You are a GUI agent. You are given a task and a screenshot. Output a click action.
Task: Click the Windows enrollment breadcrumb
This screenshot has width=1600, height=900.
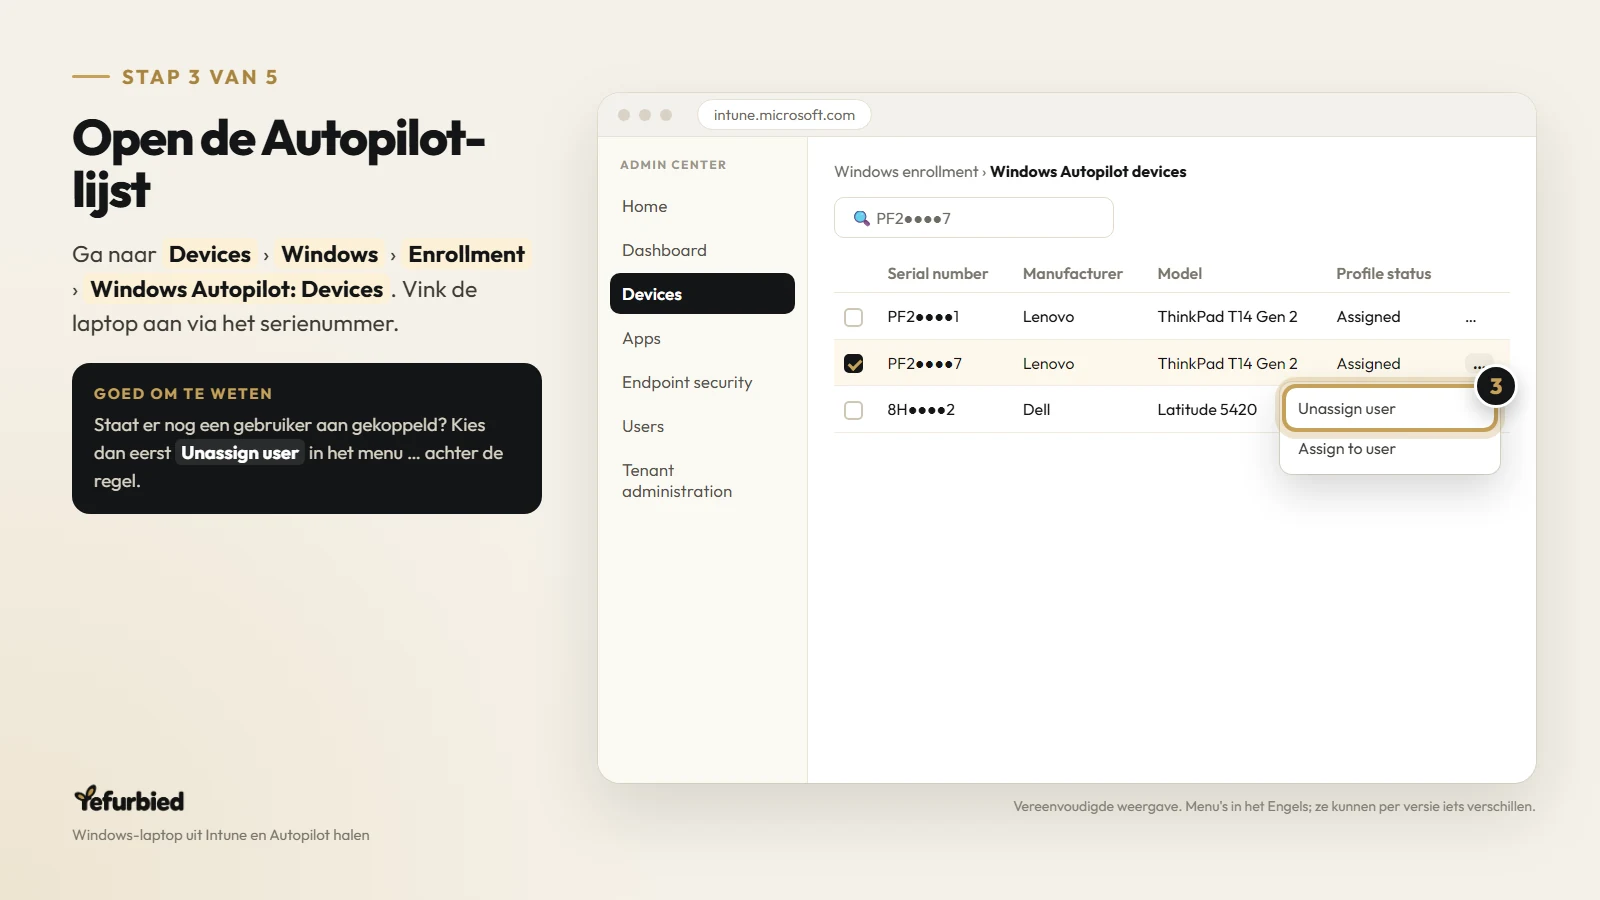click(906, 172)
